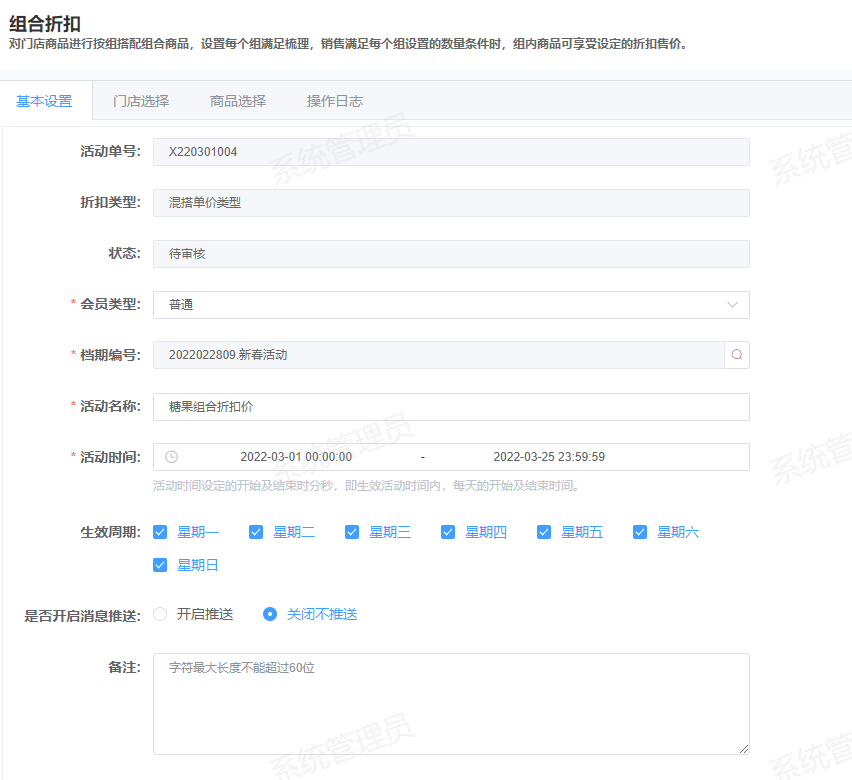
Task: Click the 活动时间 hint text below field
Action: coord(366,485)
